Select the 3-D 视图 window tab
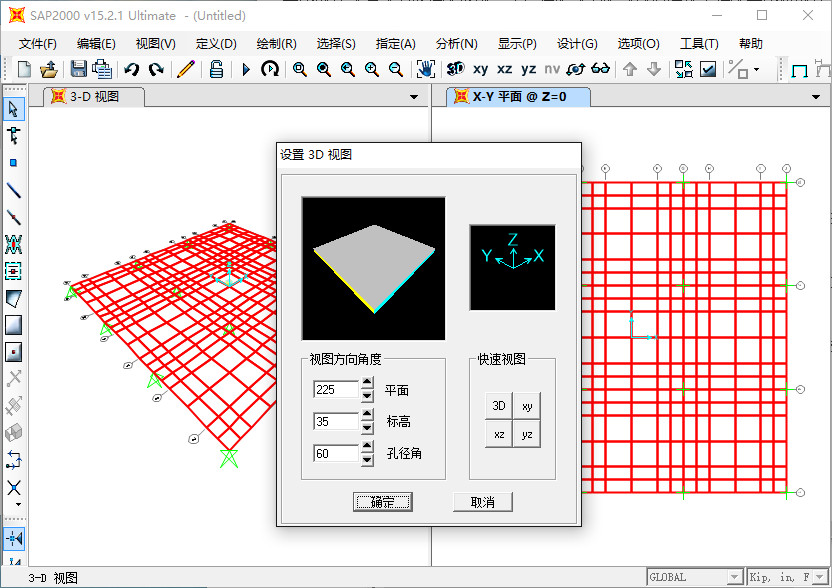Viewport: 832px width, 588px height. pyautogui.click(x=94, y=97)
